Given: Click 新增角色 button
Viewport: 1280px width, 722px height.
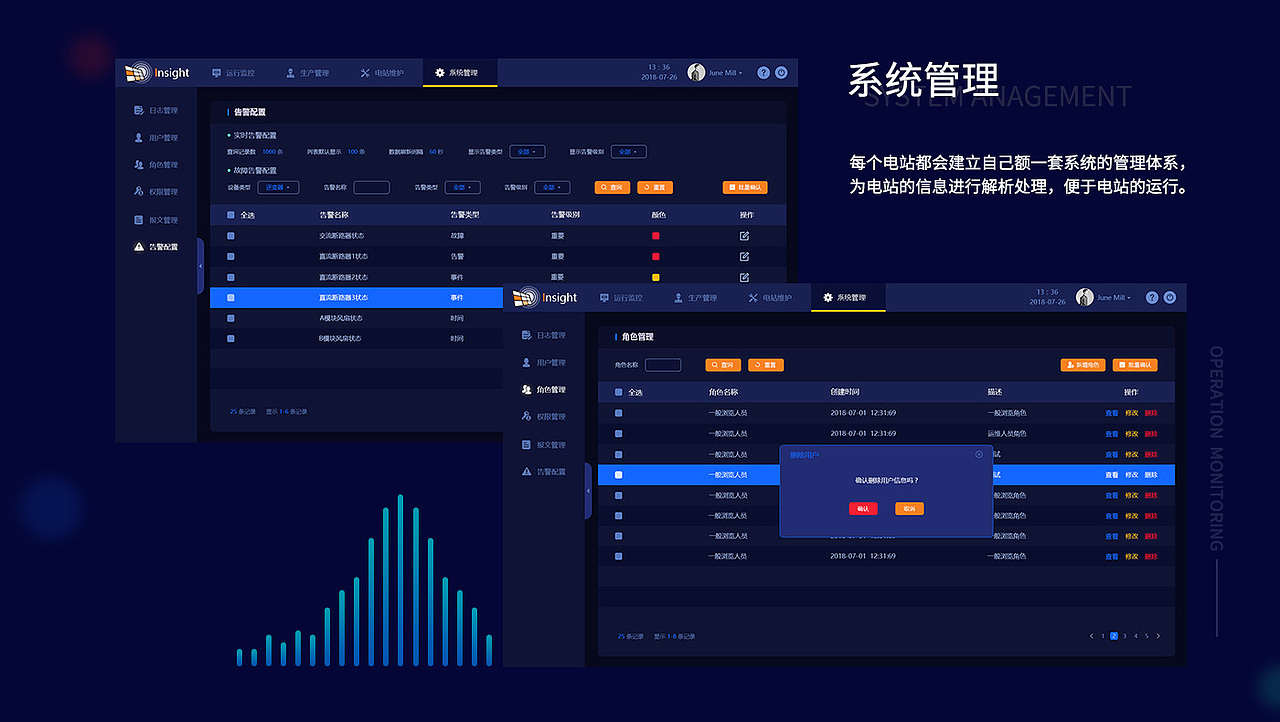Looking at the screenshot, I should [x=1083, y=365].
